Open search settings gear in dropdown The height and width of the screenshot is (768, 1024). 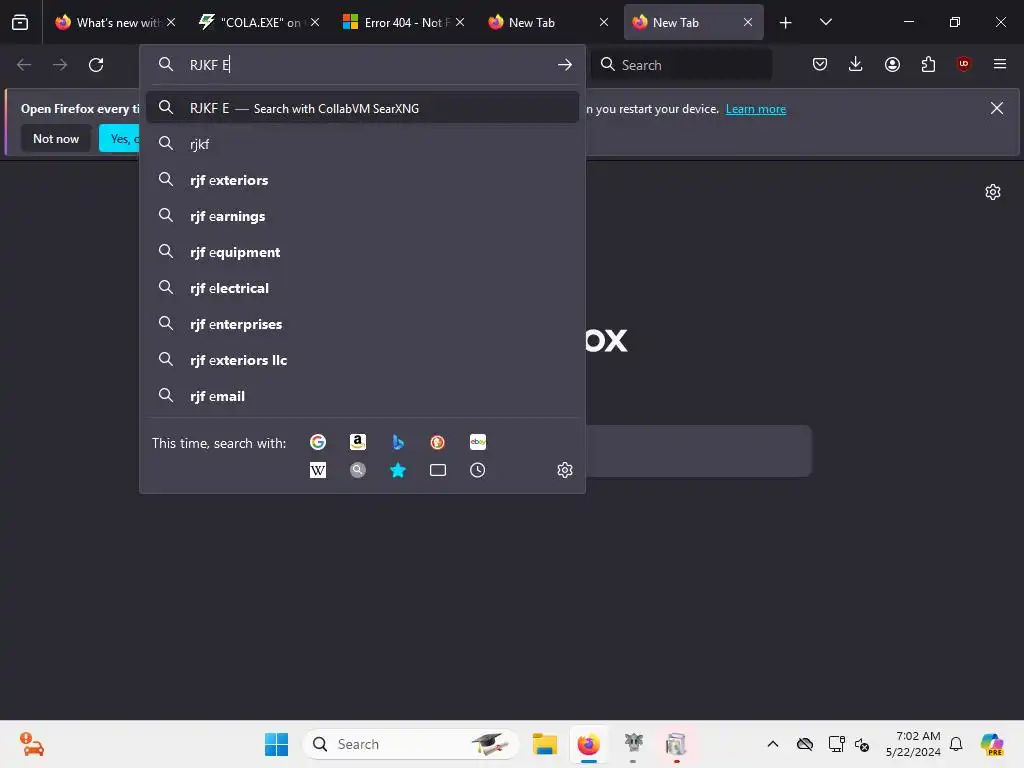[565, 470]
